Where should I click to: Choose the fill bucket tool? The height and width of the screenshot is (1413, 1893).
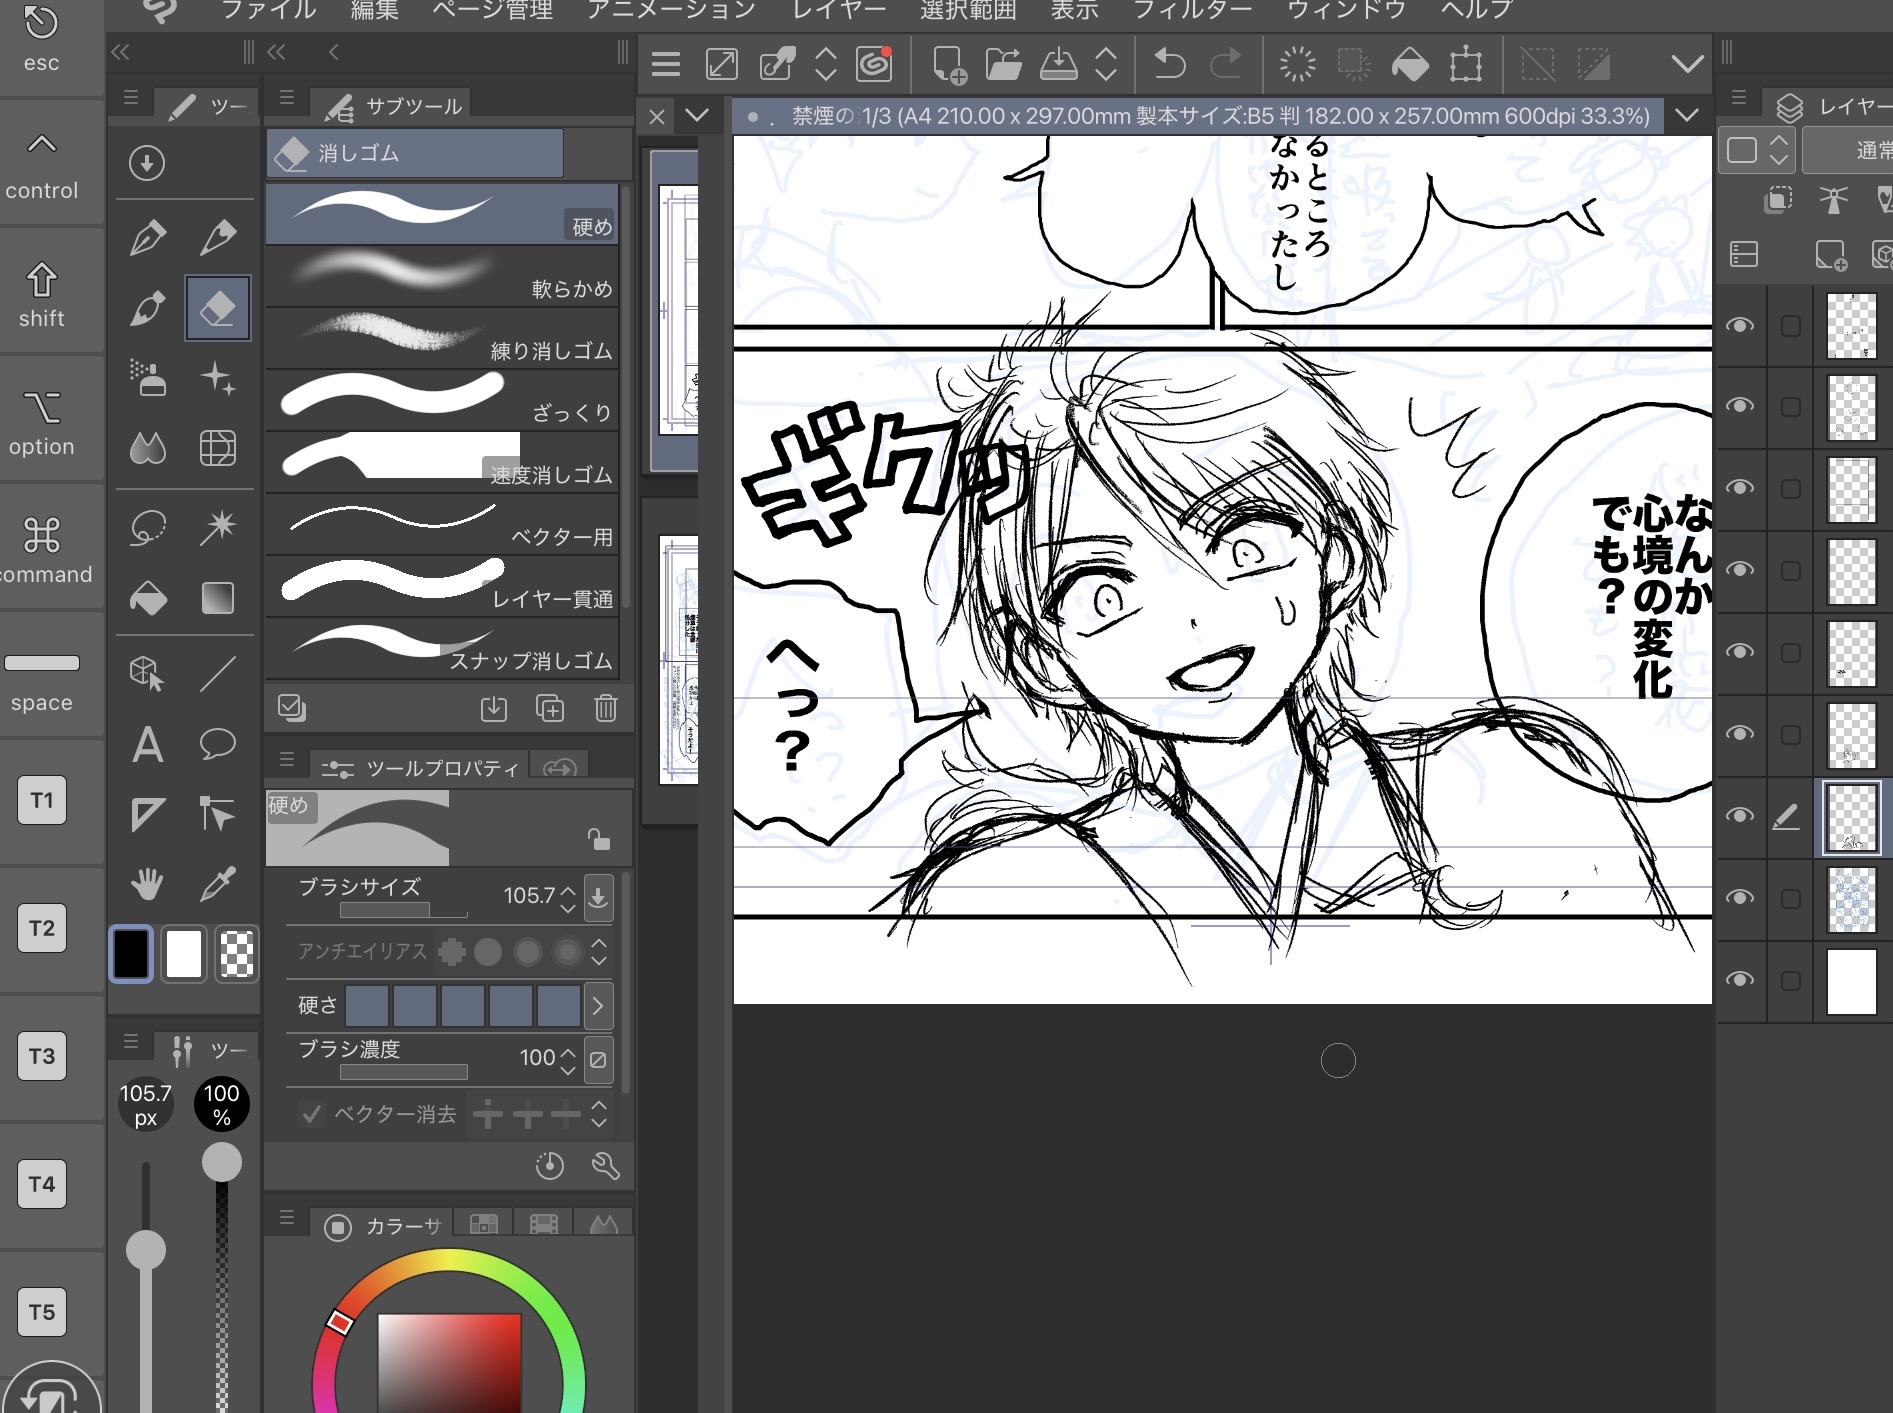[148, 598]
